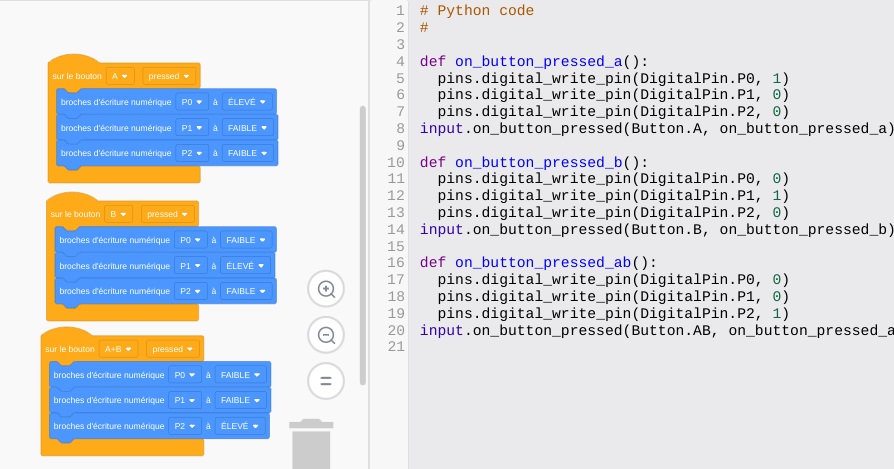This screenshot has height=469, width=894.
Task: Zoom in on the block workspace
Action: pos(326,289)
